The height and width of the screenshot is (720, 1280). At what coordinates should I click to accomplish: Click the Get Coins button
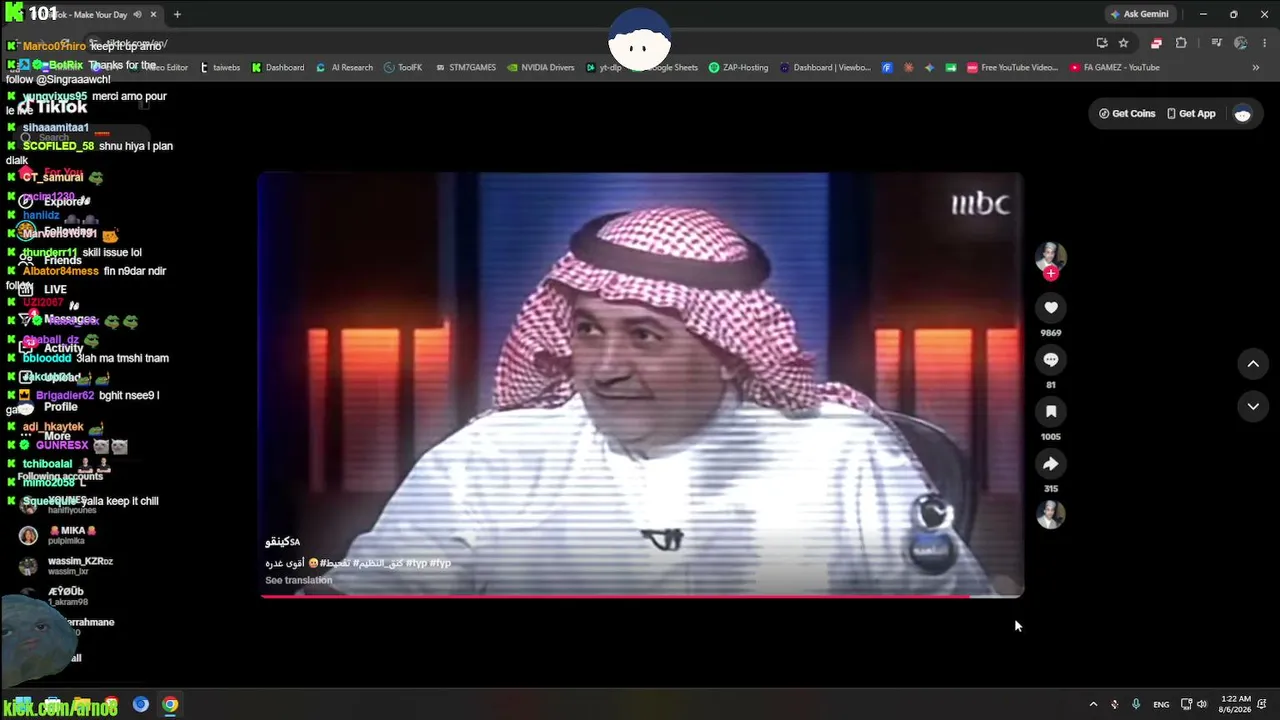point(1127,114)
